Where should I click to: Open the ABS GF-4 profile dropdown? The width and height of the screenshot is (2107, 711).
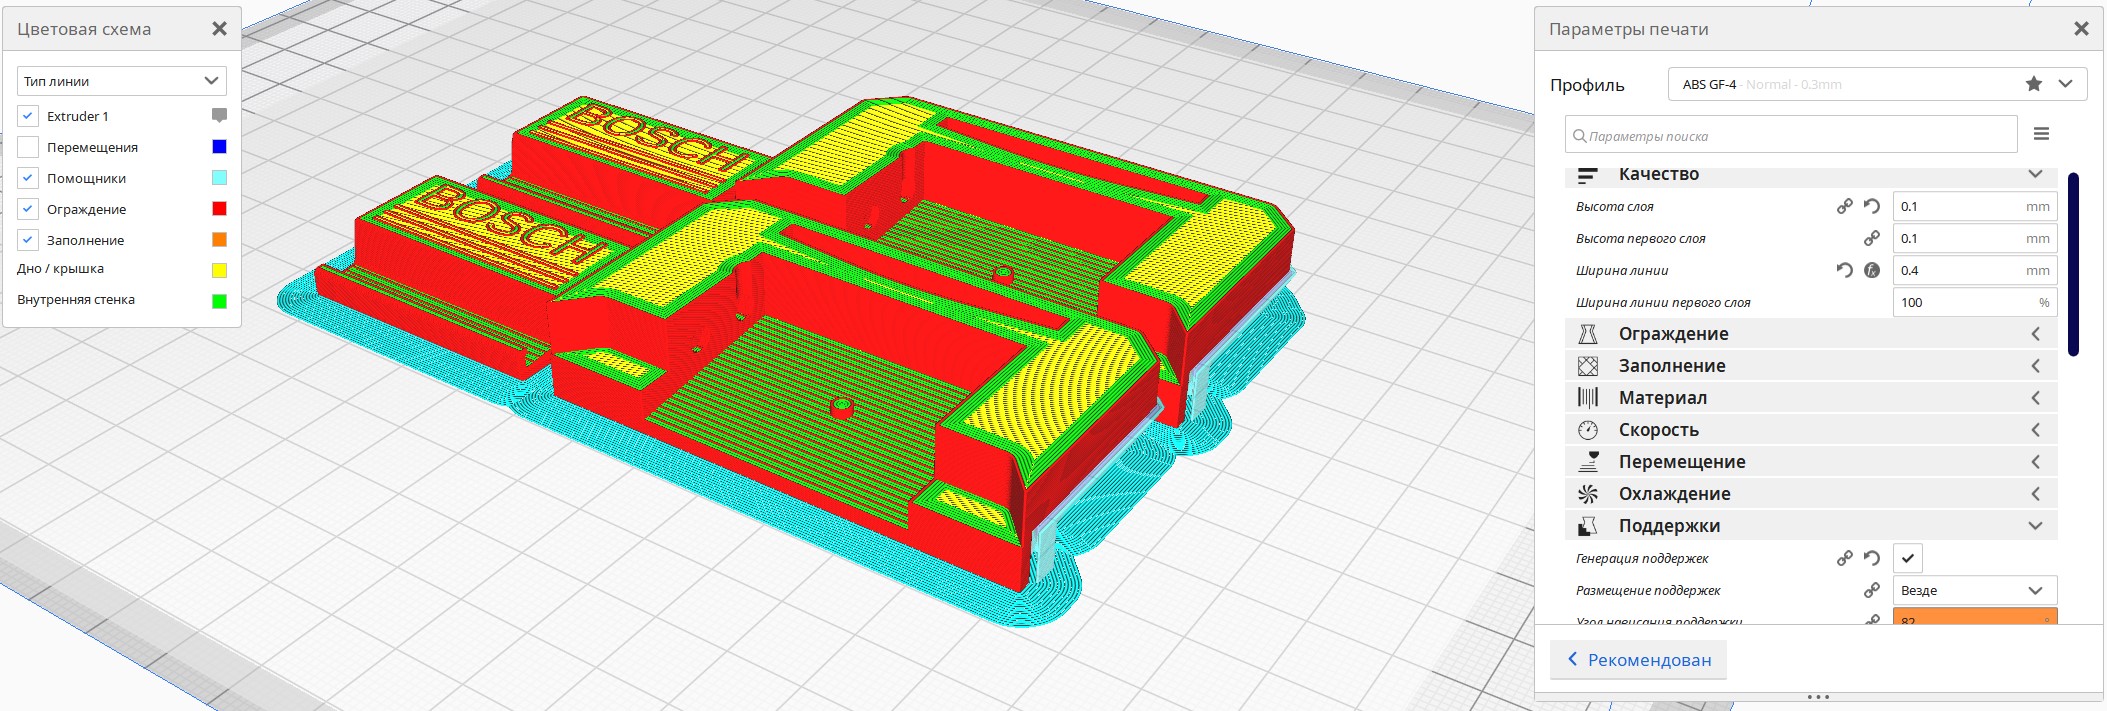tap(1877, 84)
